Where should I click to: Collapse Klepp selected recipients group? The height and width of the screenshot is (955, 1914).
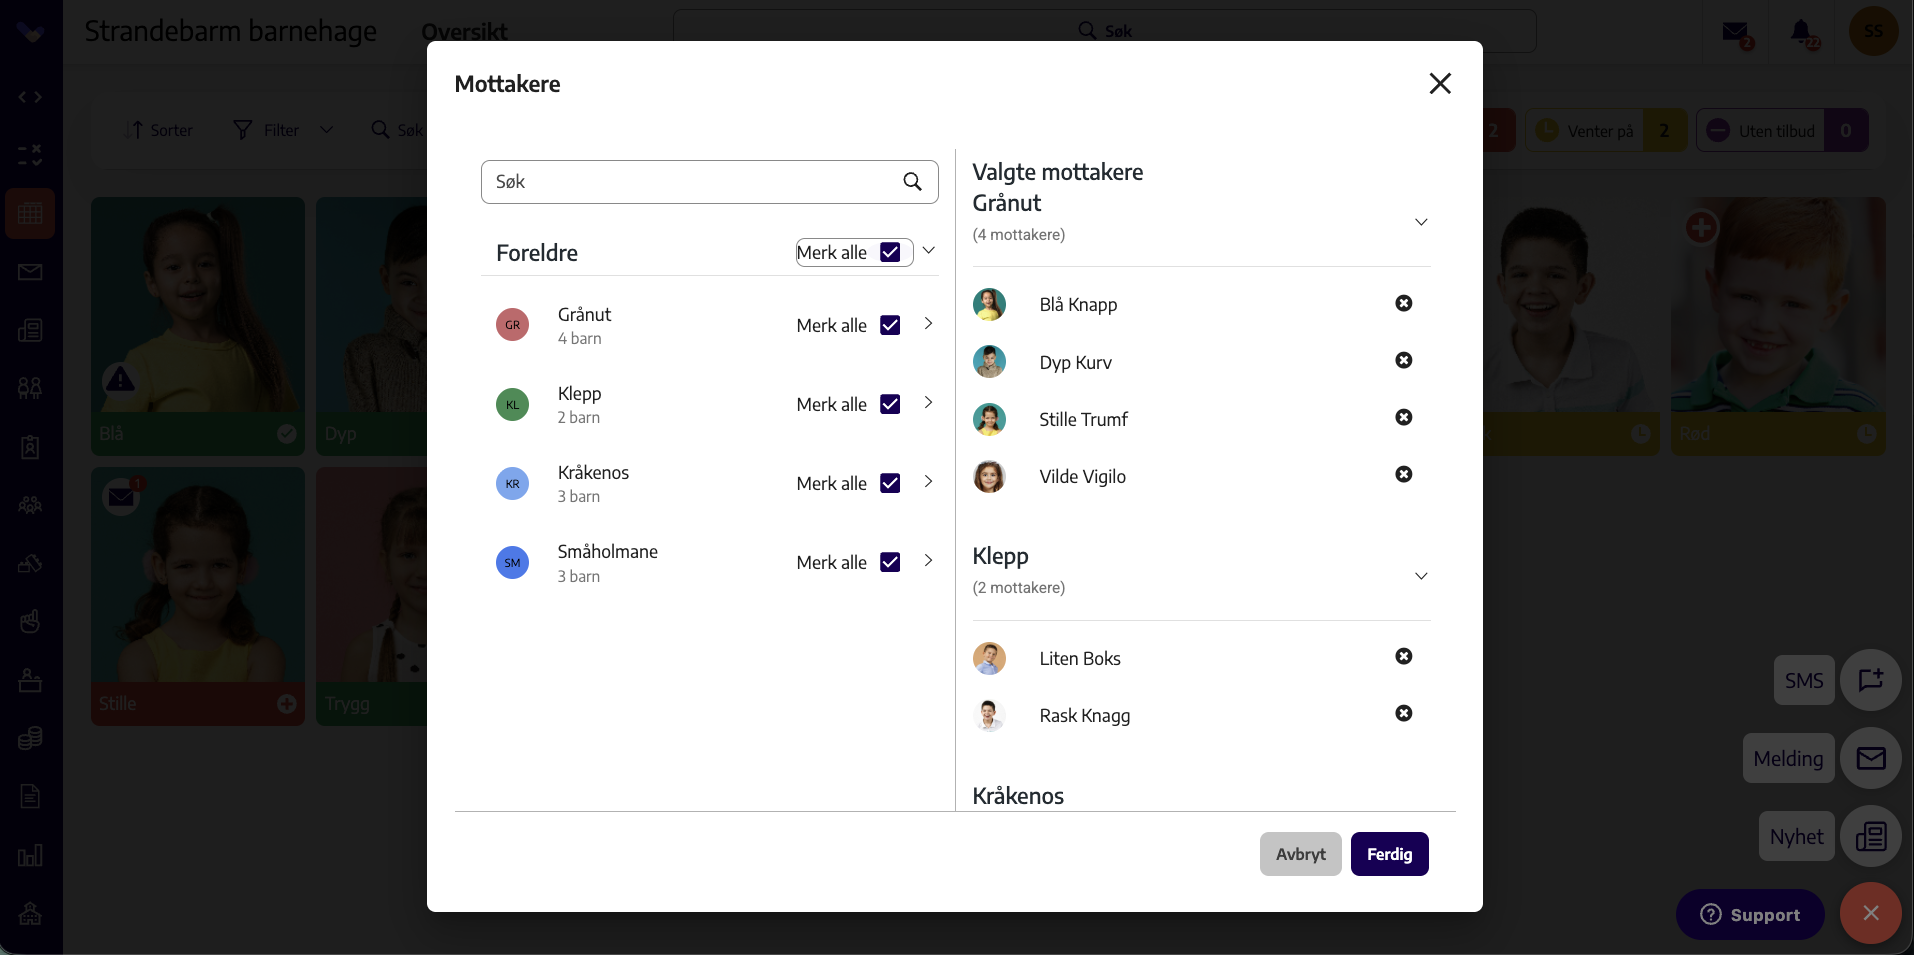1421,576
